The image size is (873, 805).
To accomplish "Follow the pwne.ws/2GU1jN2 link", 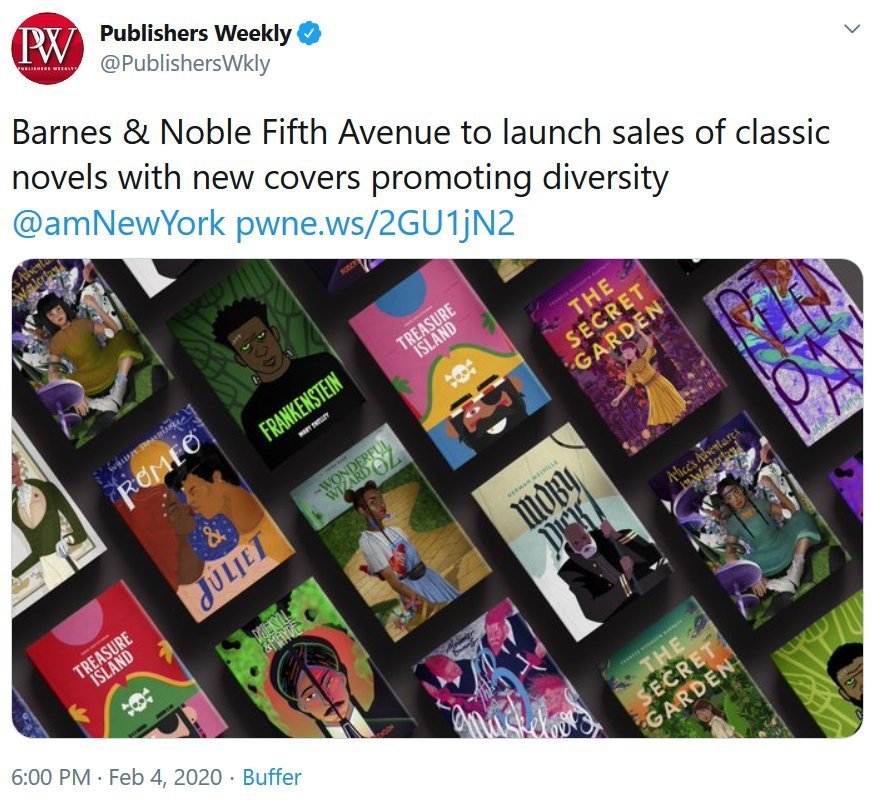I will pos(375,223).
